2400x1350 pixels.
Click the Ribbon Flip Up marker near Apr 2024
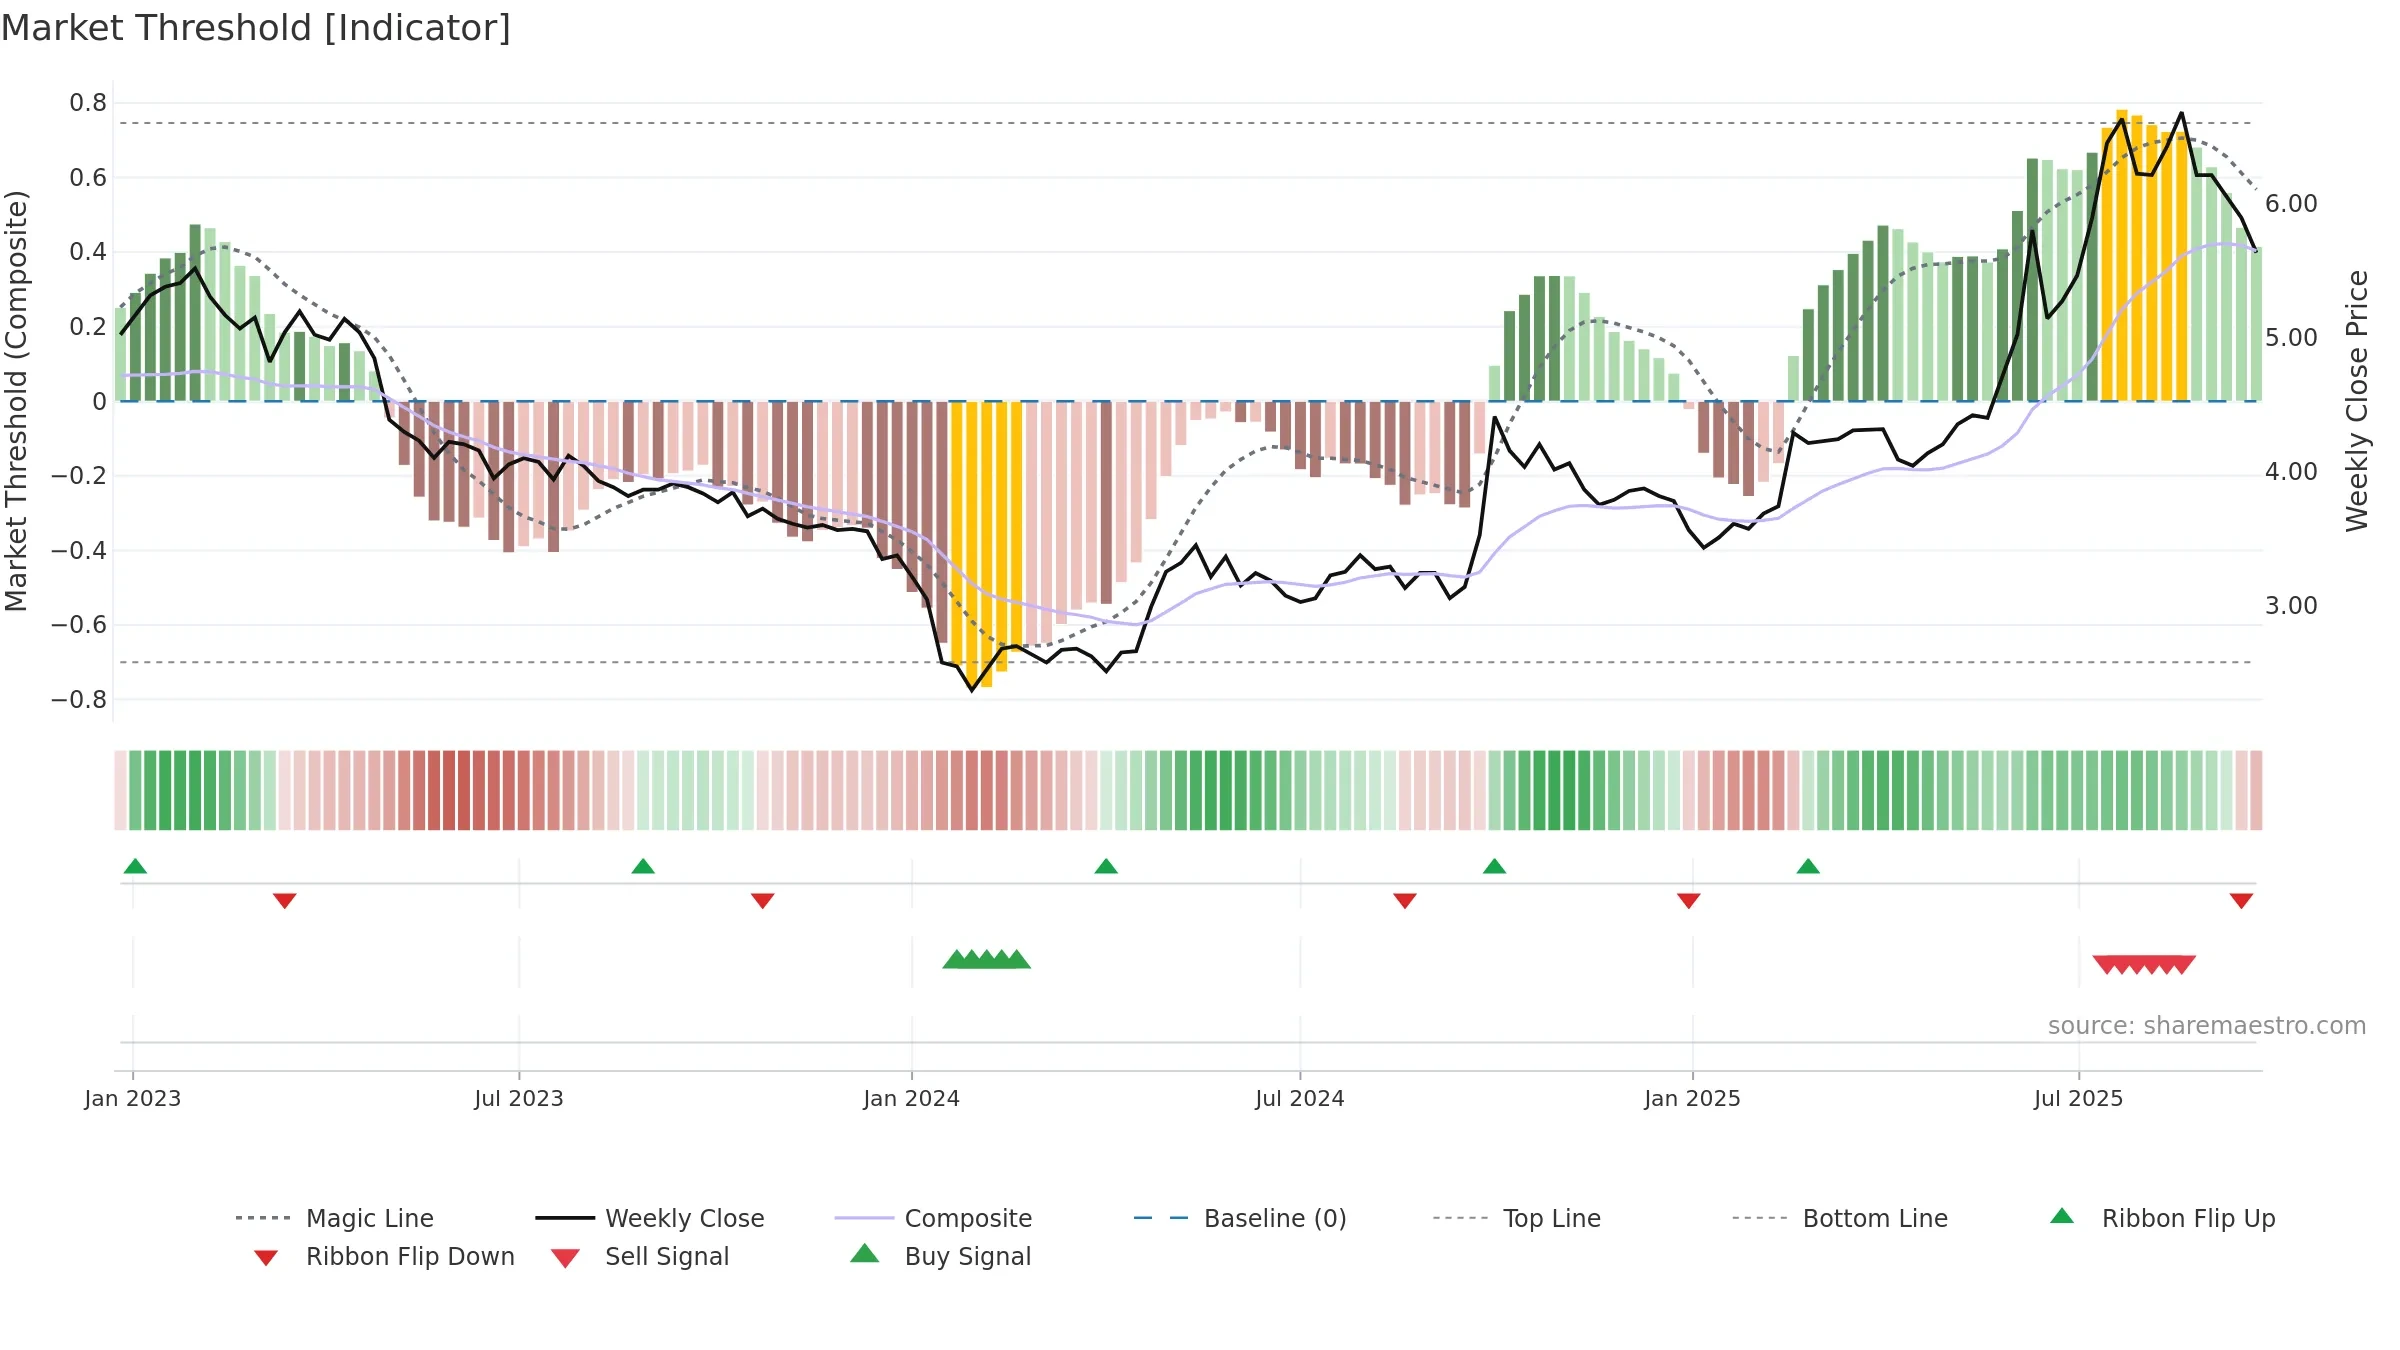tap(1106, 866)
